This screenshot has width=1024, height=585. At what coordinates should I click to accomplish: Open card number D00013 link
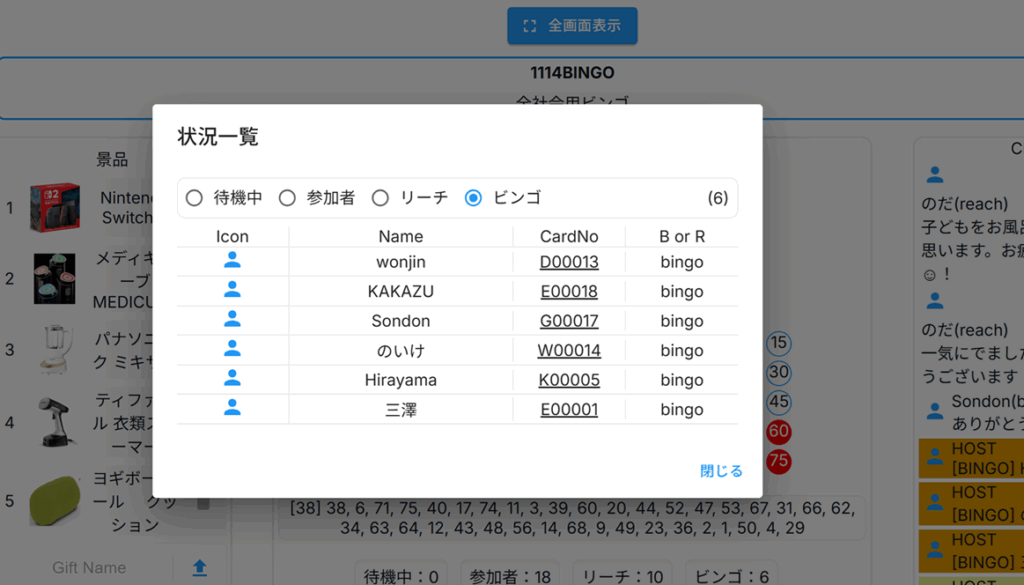click(x=569, y=262)
